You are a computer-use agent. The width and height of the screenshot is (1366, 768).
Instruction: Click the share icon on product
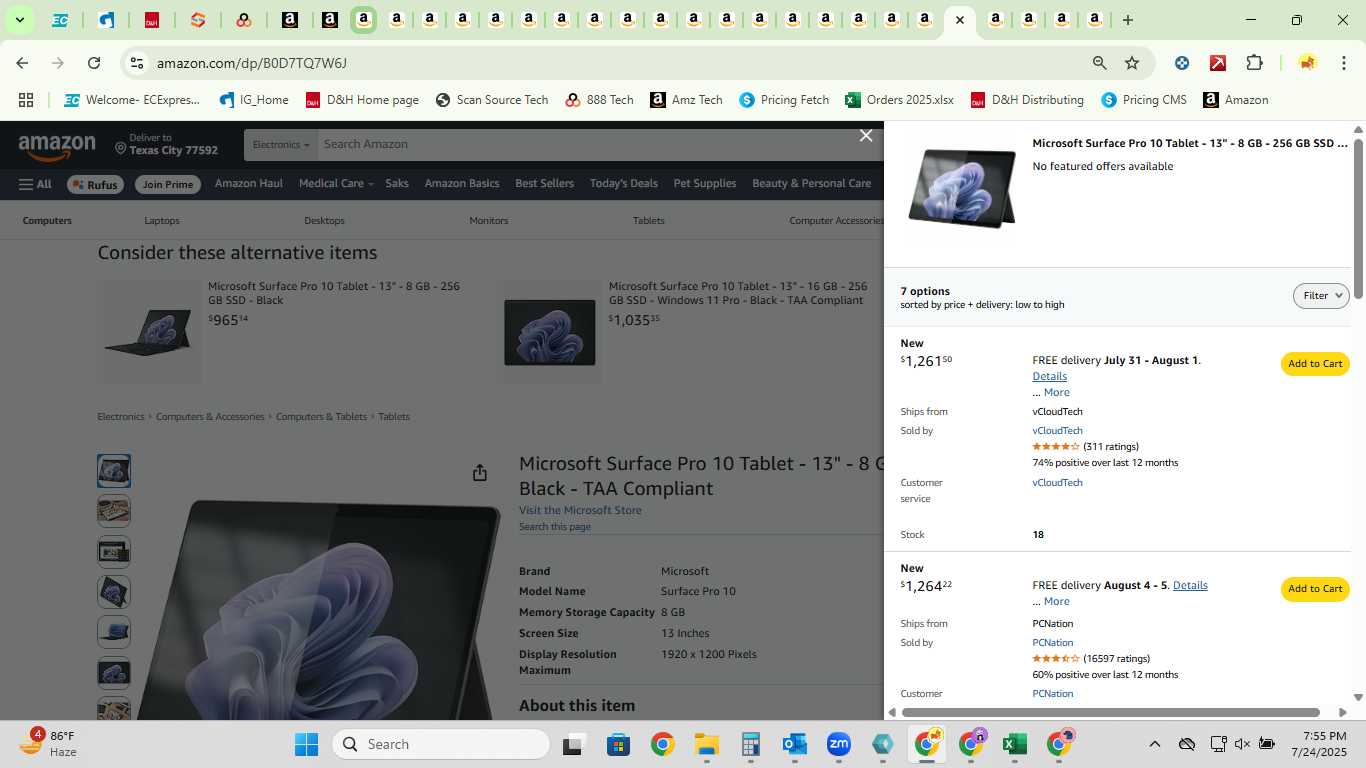click(x=480, y=472)
